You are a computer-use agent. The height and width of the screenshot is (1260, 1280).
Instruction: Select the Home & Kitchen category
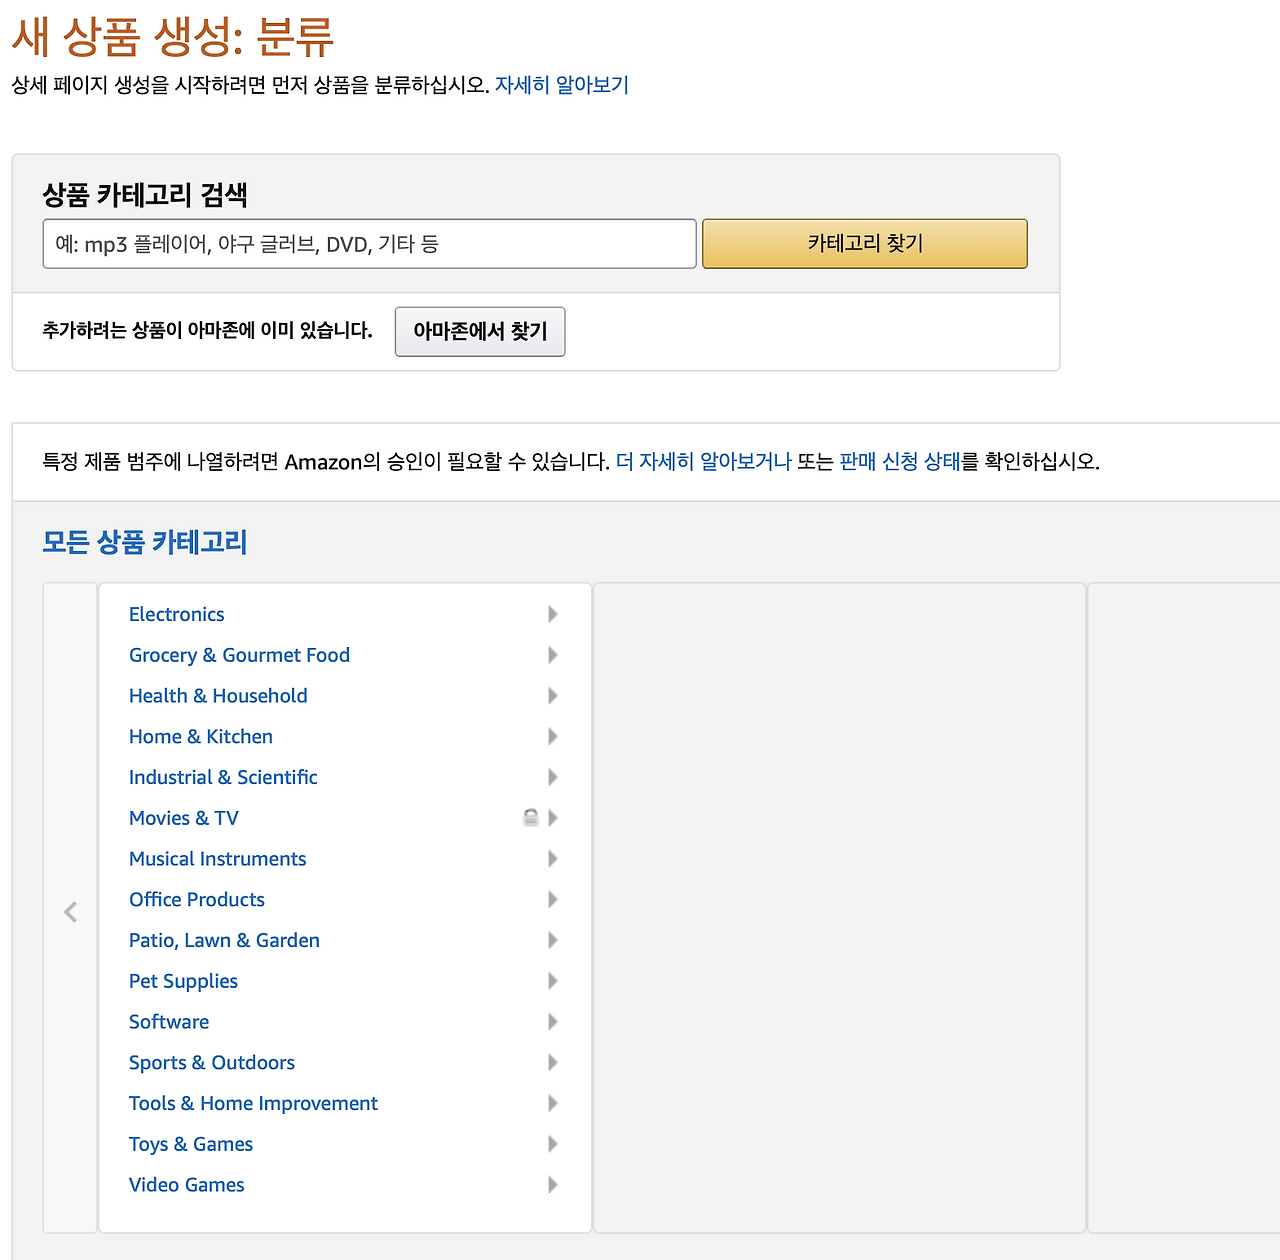(201, 737)
